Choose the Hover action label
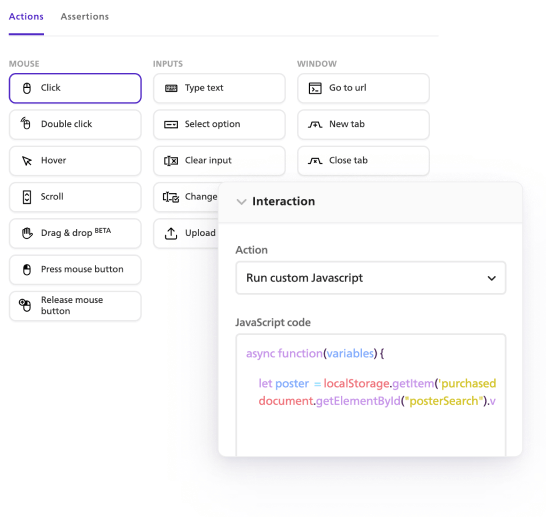Screen dimensions: 546x517 click(x=53, y=160)
